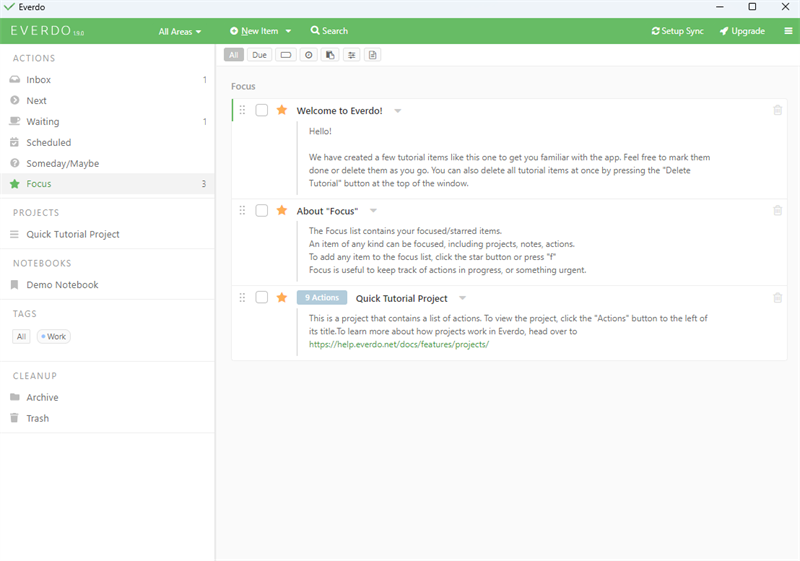Select the All filter toggle
Screen dimensions: 800x561
234,55
